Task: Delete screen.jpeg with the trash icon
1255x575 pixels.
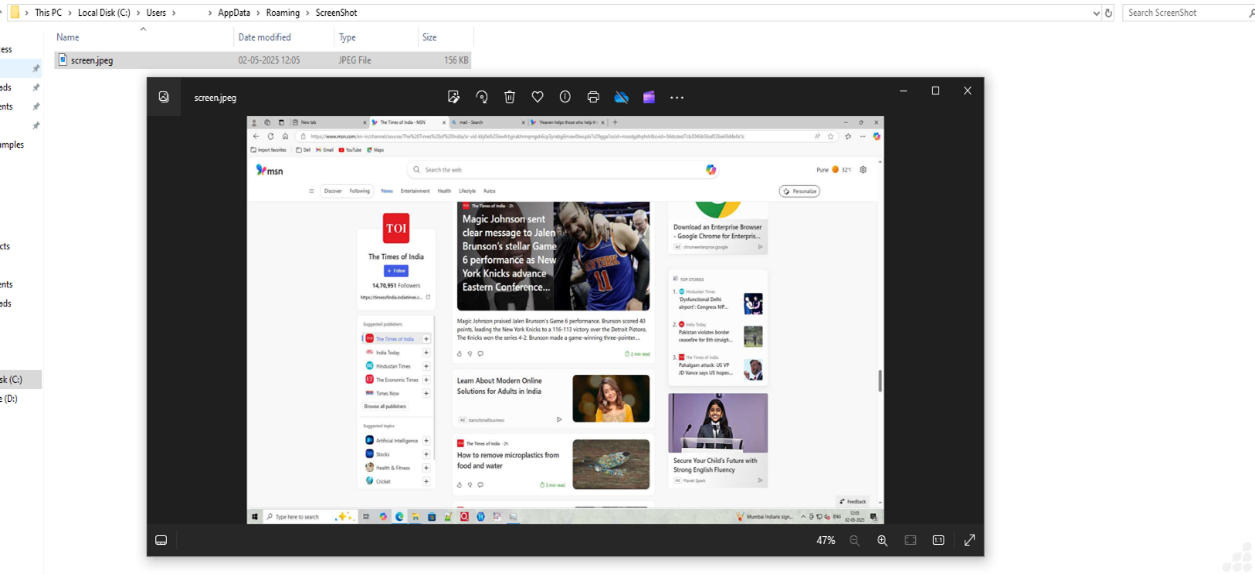Action: (510, 97)
